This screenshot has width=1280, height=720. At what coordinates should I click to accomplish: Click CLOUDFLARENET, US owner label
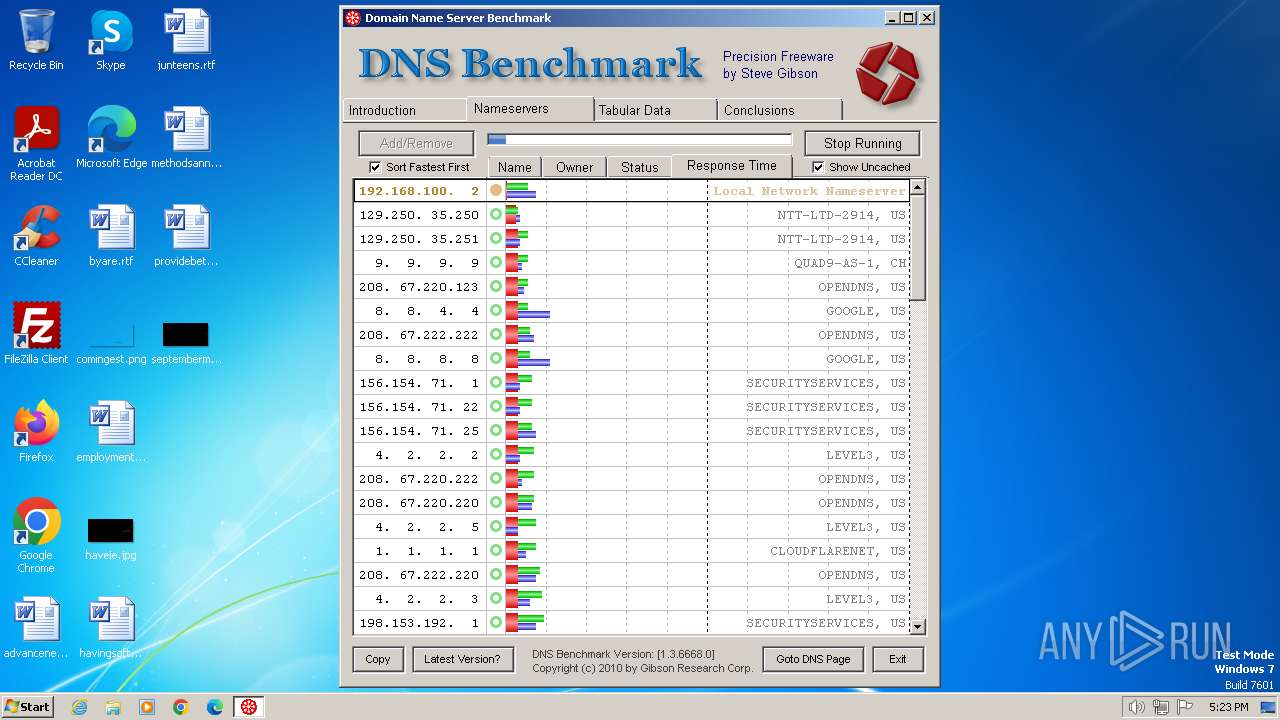coord(837,551)
